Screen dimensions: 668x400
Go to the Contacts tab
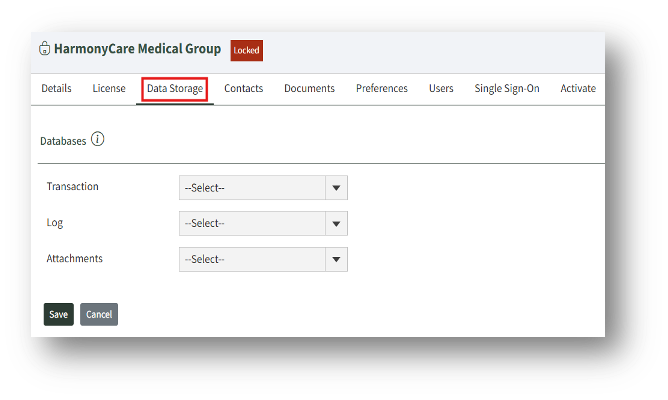pyautogui.click(x=243, y=89)
